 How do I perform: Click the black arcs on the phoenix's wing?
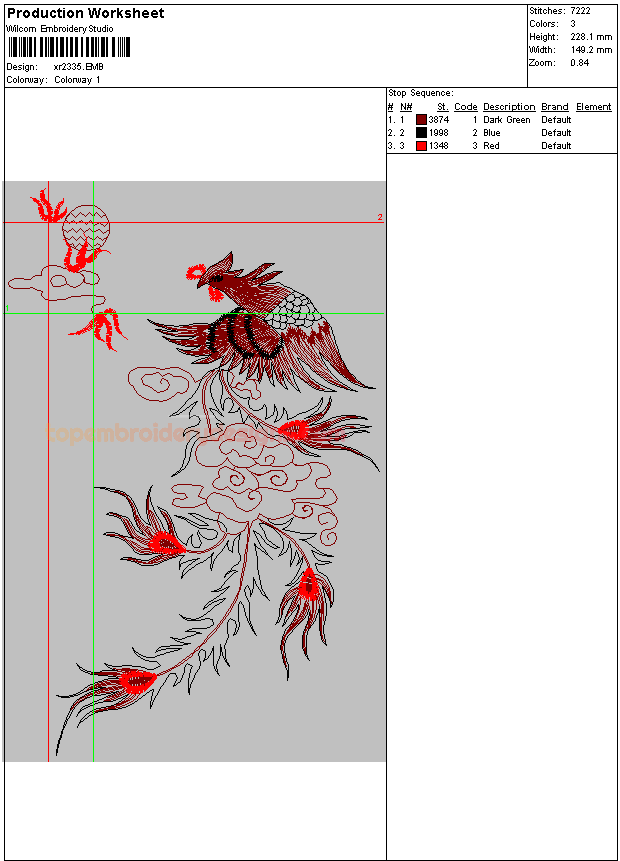(243, 335)
